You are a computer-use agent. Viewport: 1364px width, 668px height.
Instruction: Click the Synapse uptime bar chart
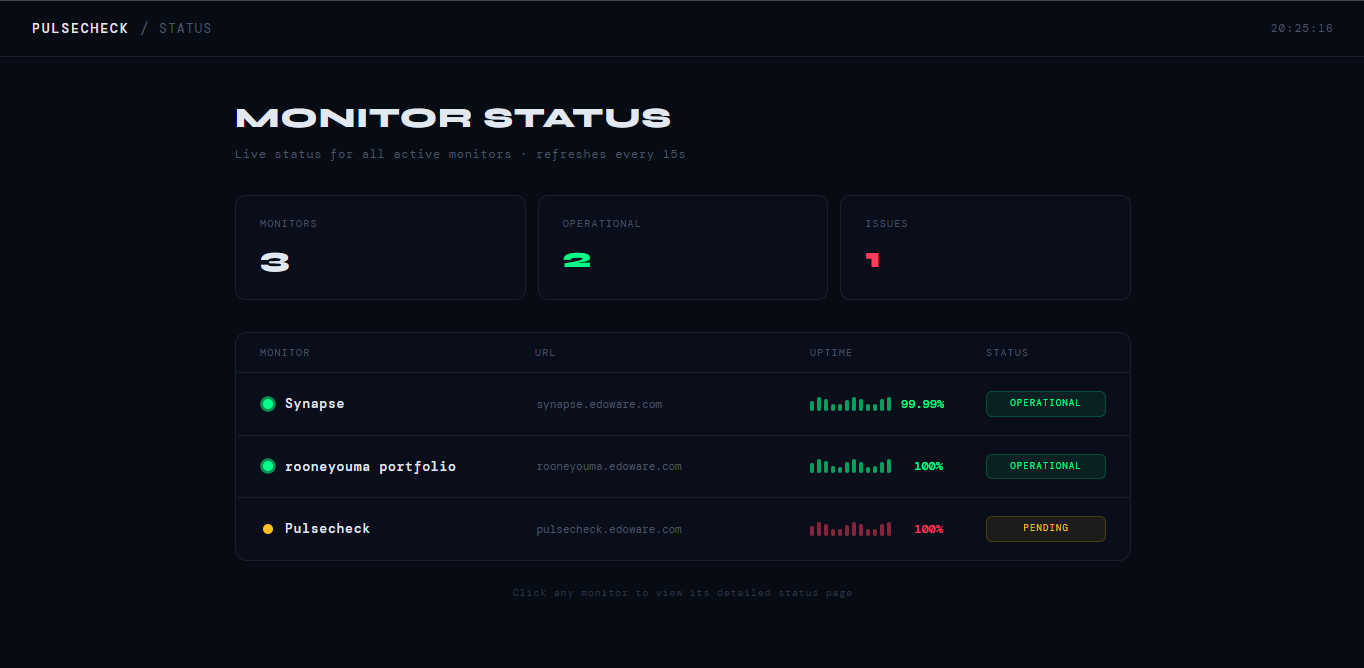point(850,404)
